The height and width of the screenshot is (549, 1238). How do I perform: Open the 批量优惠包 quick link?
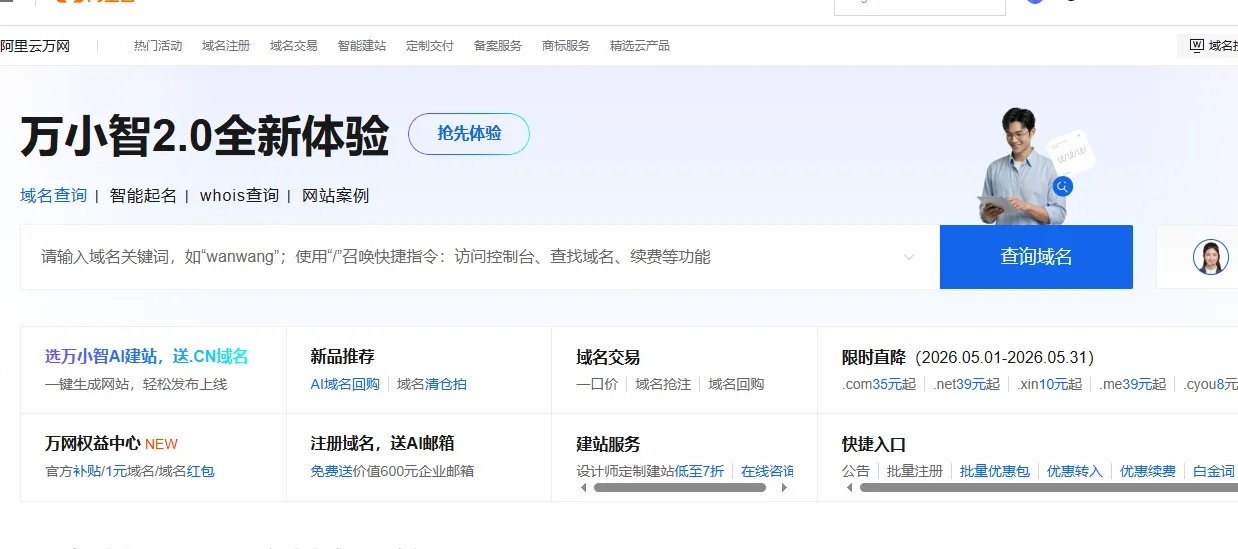tap(995, 471)
